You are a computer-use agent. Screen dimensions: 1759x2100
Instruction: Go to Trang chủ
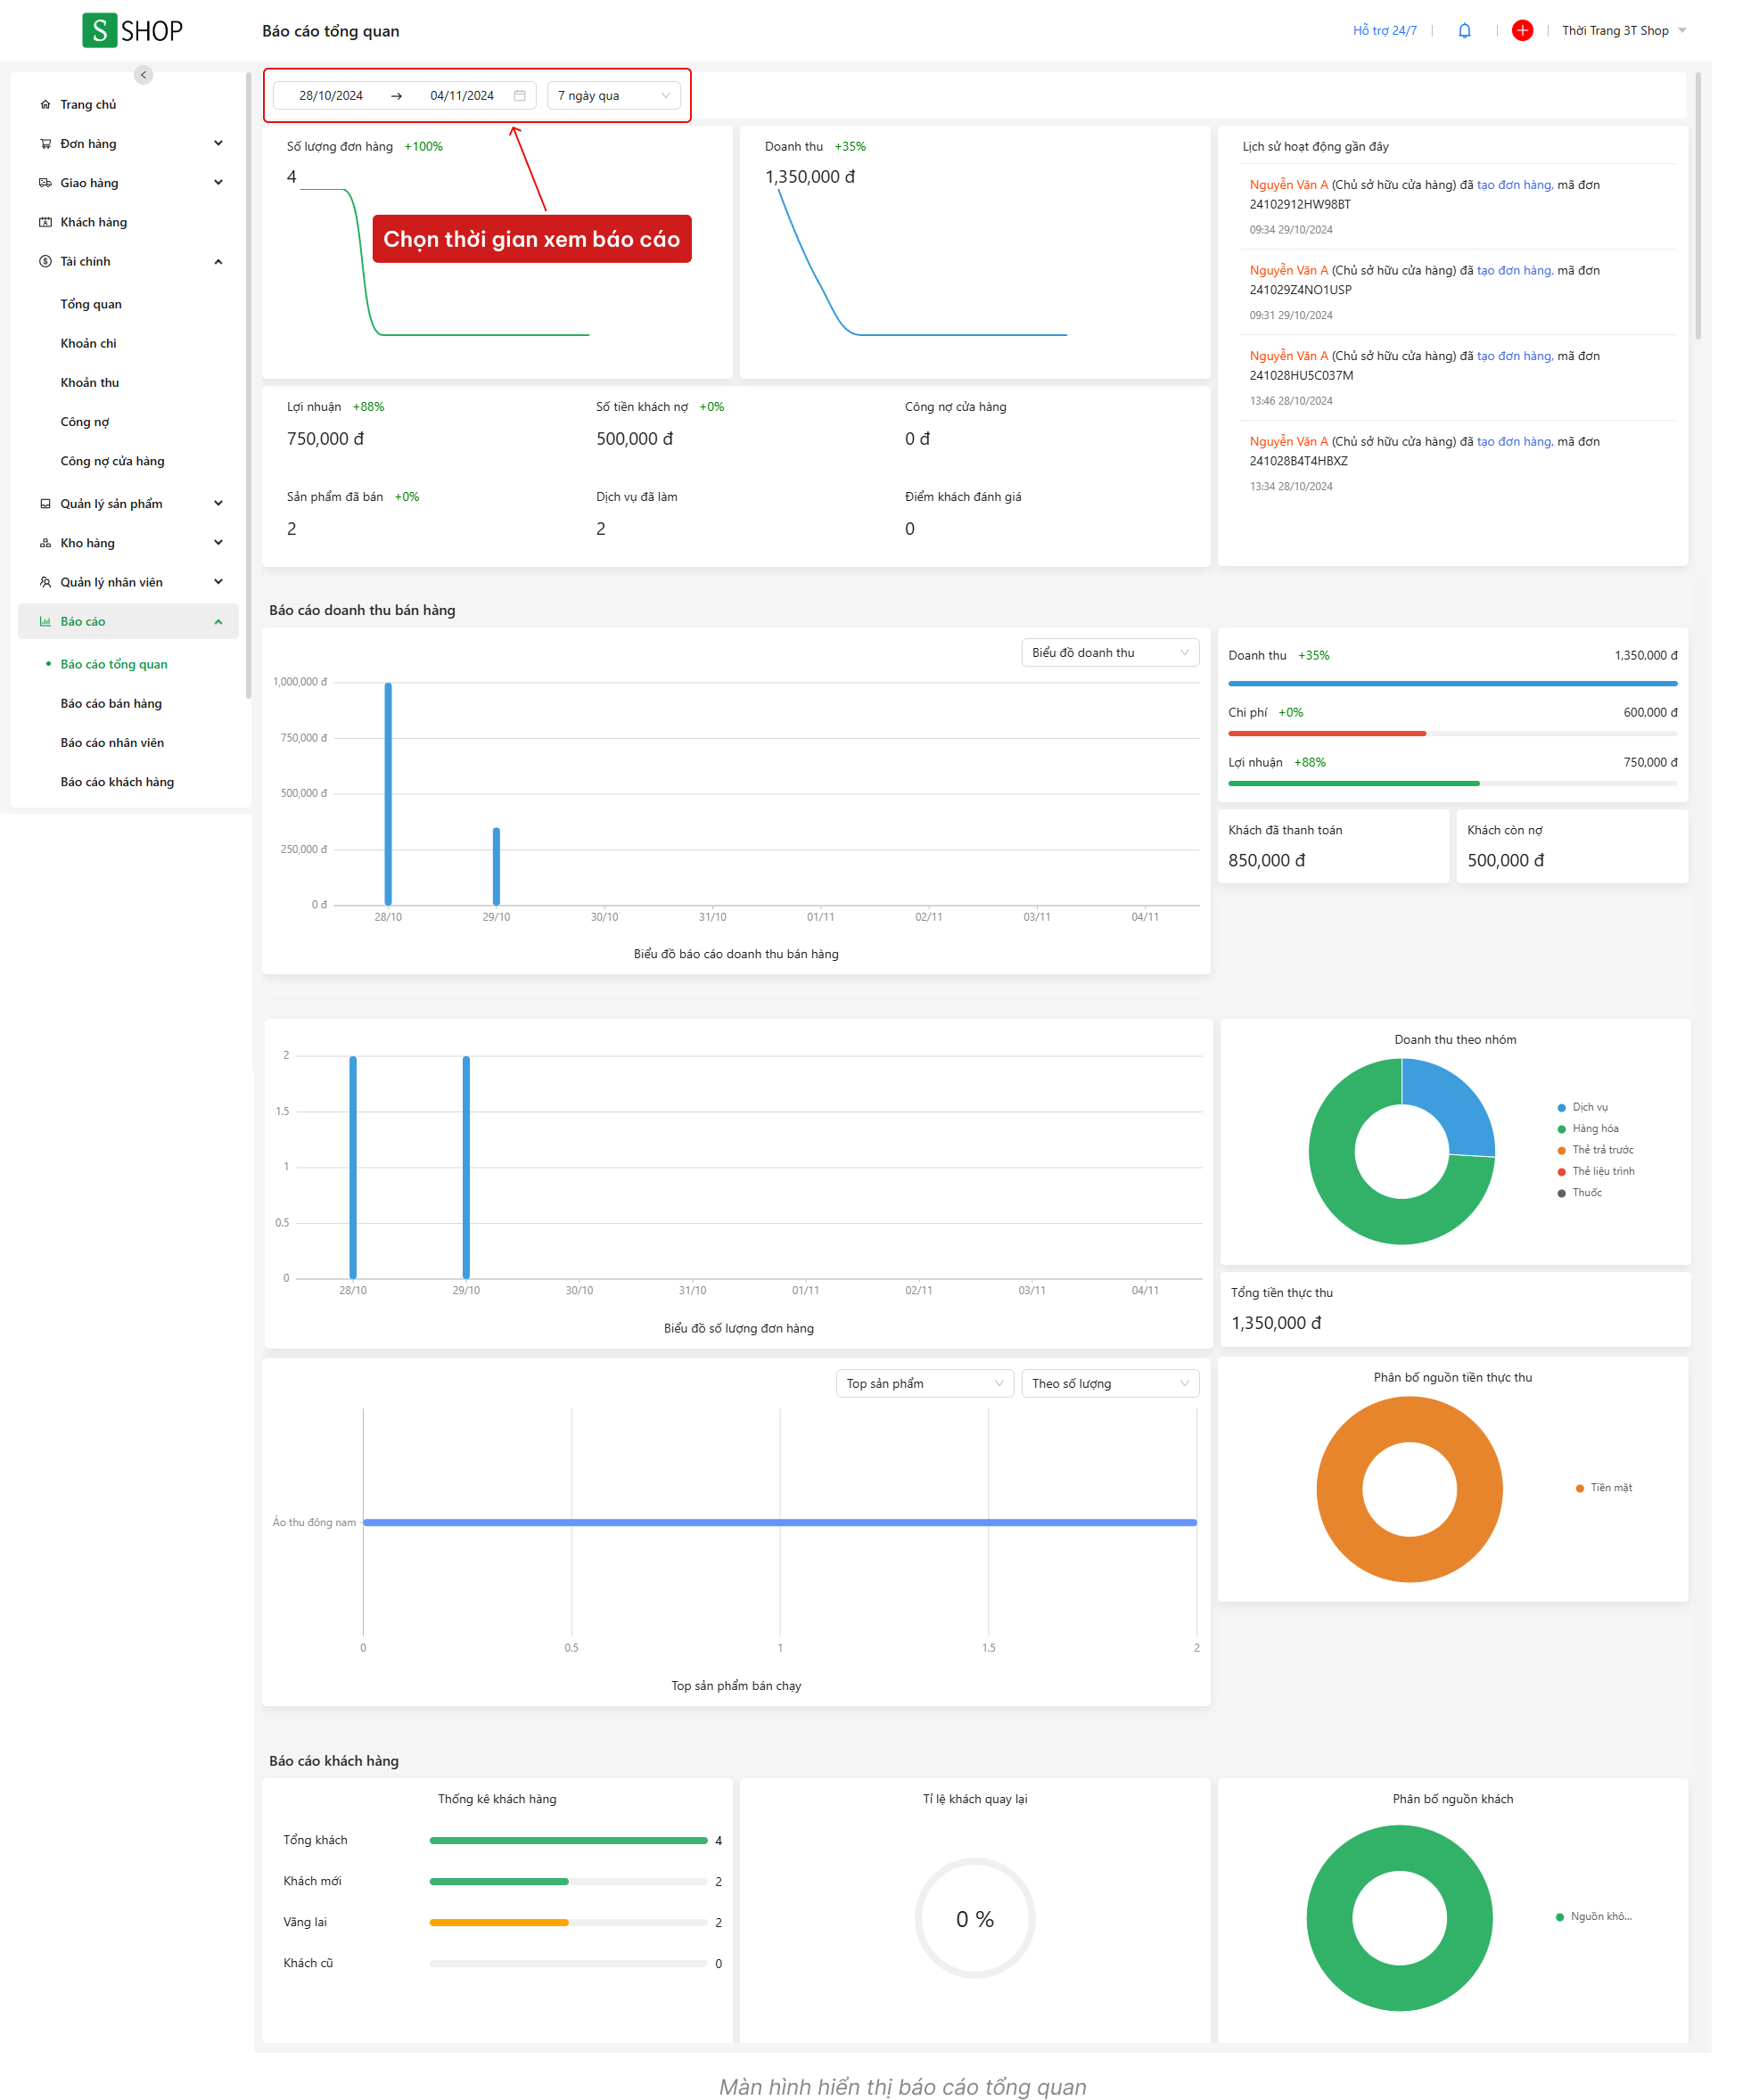coord(88,105)
